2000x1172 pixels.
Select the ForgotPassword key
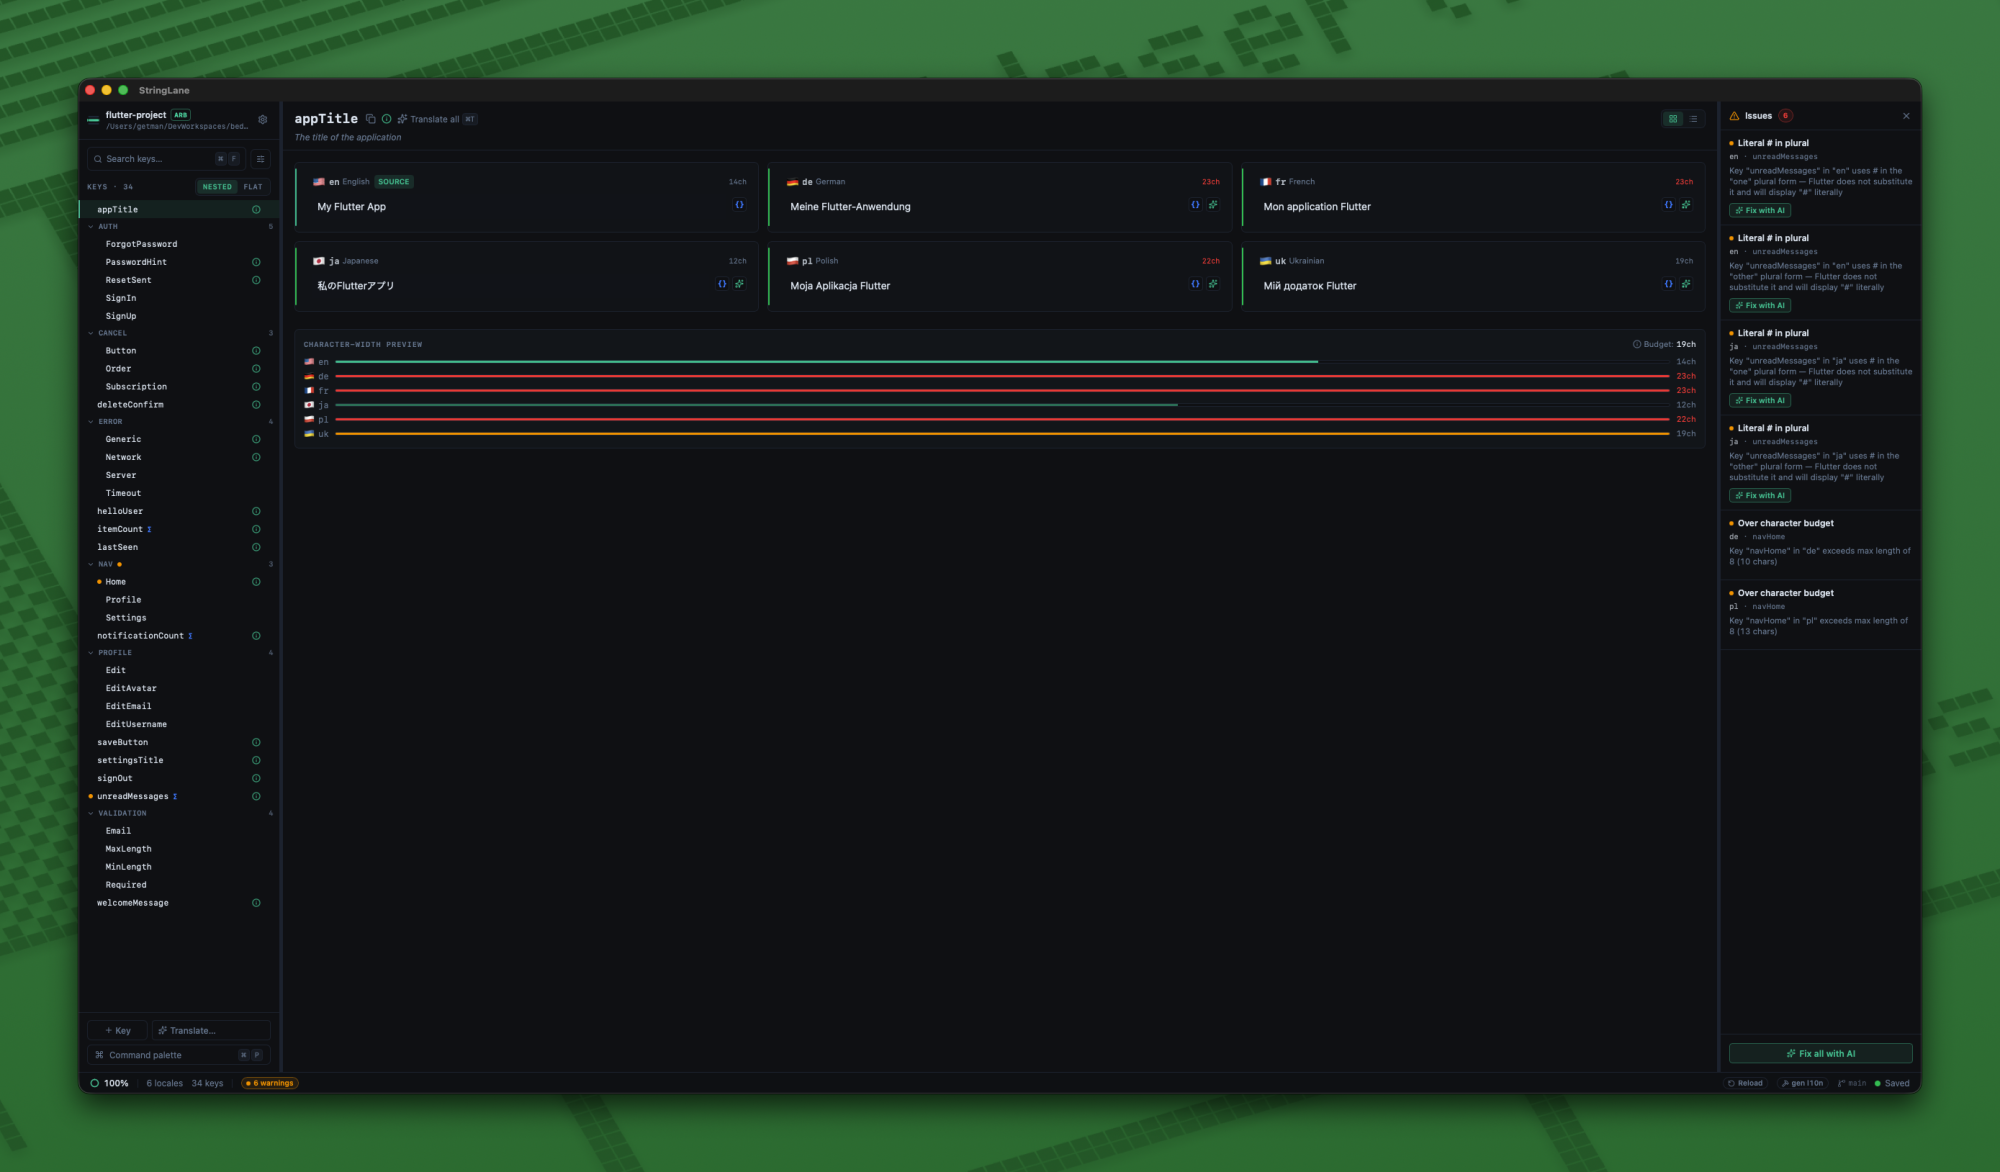coord(178,244)
